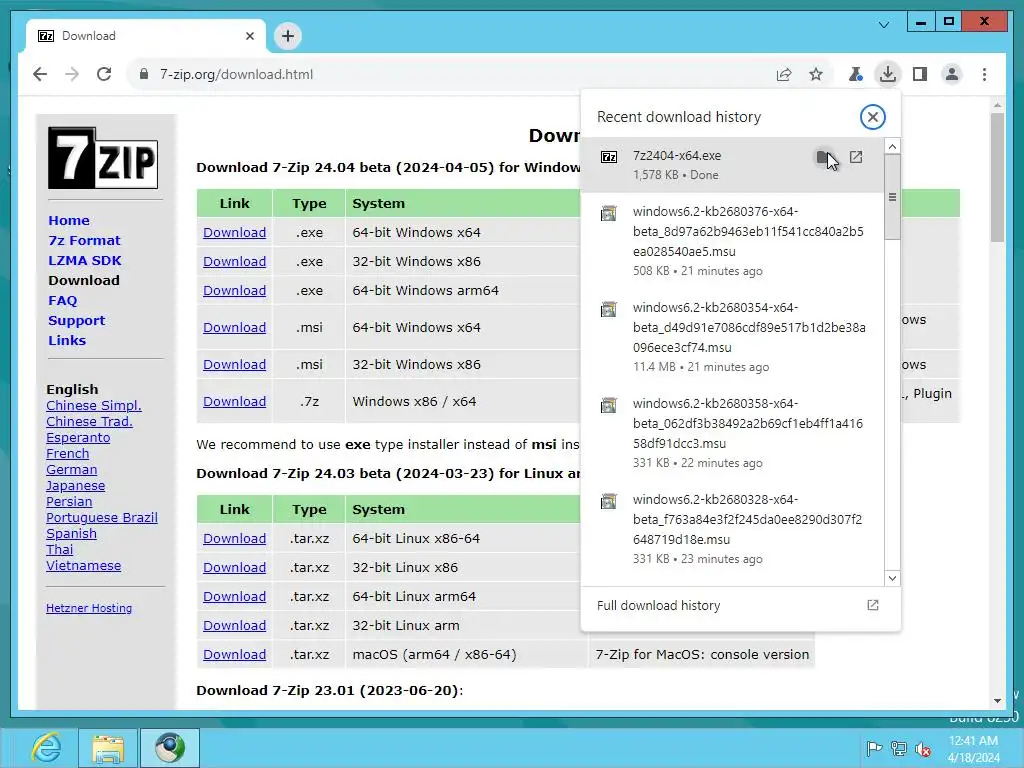Open the 7z Format page
Image resolution: width=1024 pixels, height=768 pixels.
point(84,240)
